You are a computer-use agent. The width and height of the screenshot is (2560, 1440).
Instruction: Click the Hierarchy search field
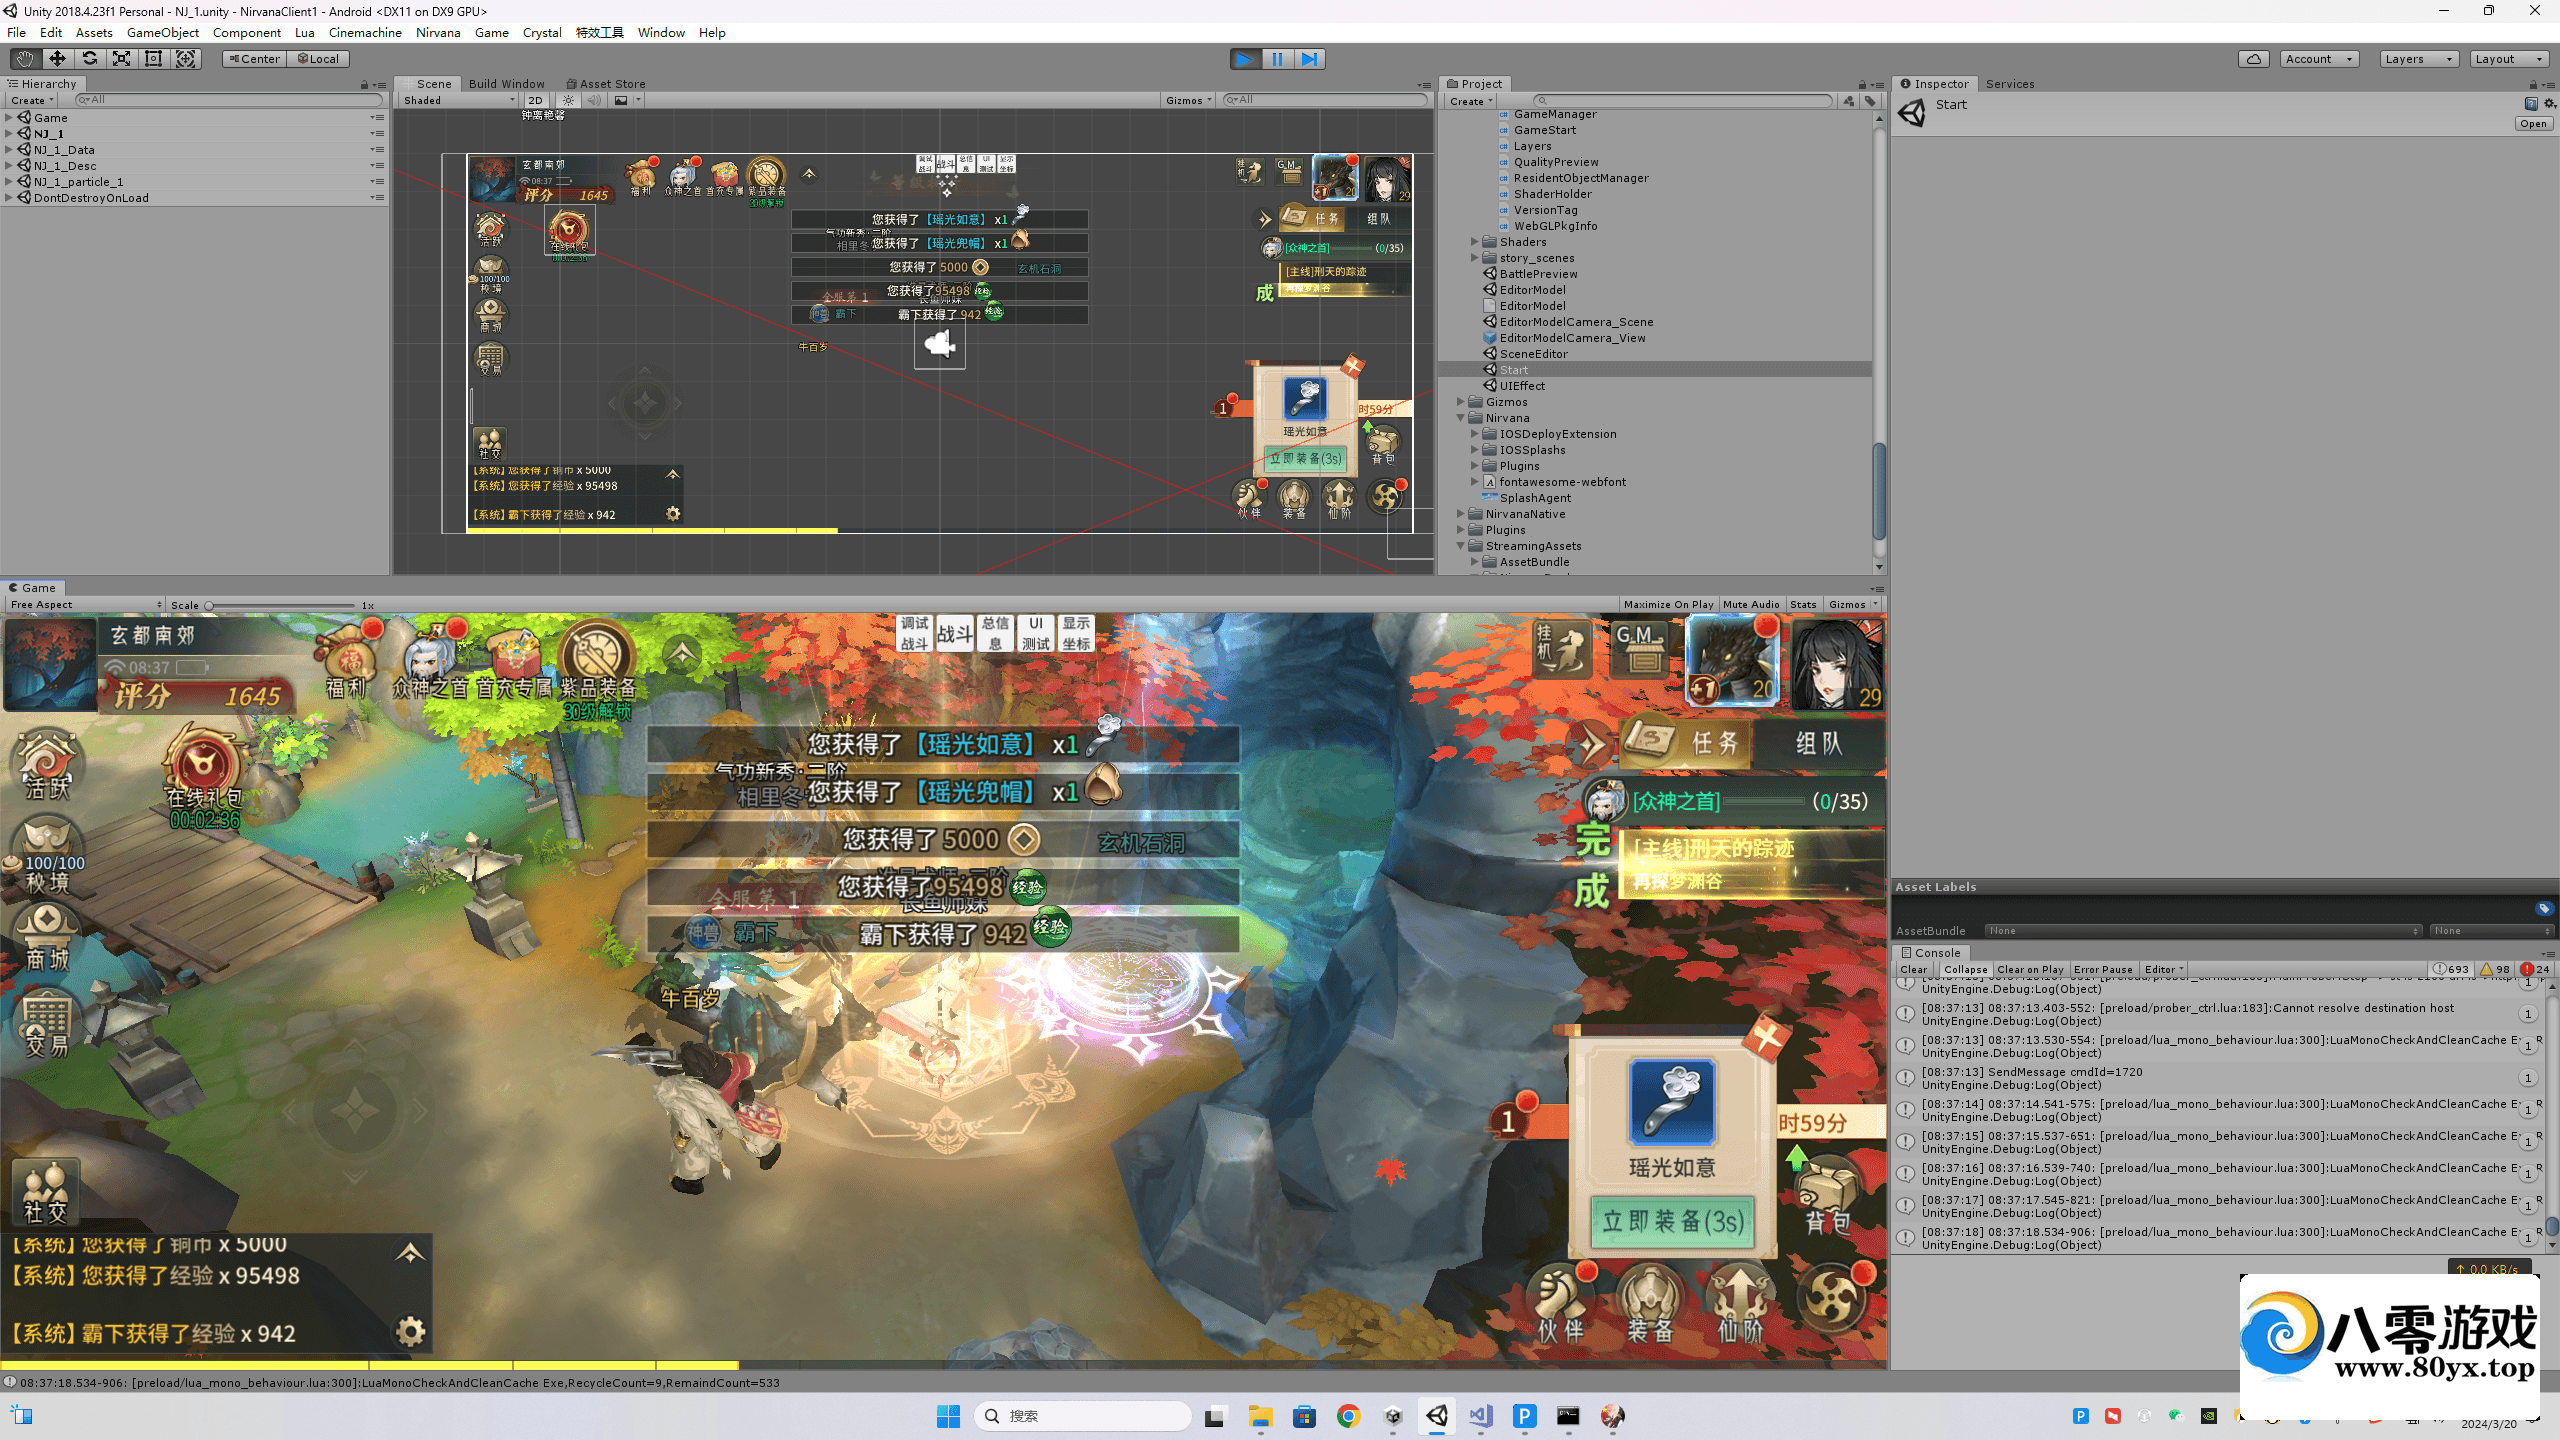click(x=228, y=100)
